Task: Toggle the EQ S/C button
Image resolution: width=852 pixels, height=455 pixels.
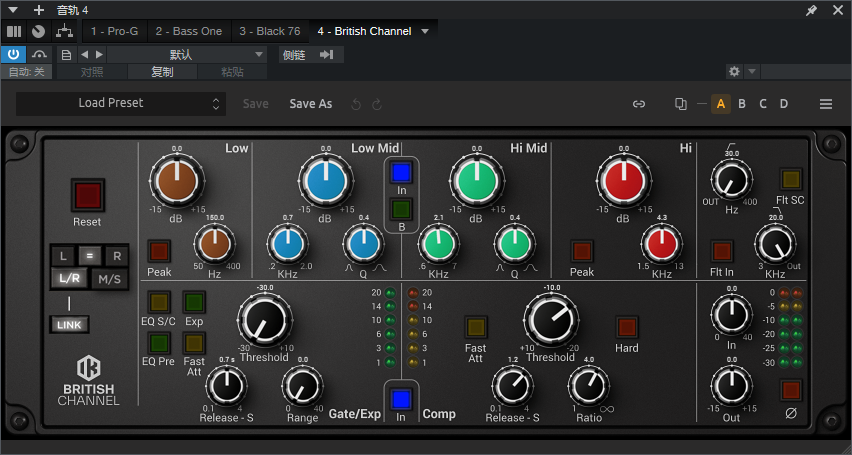Action: point(159,302)
